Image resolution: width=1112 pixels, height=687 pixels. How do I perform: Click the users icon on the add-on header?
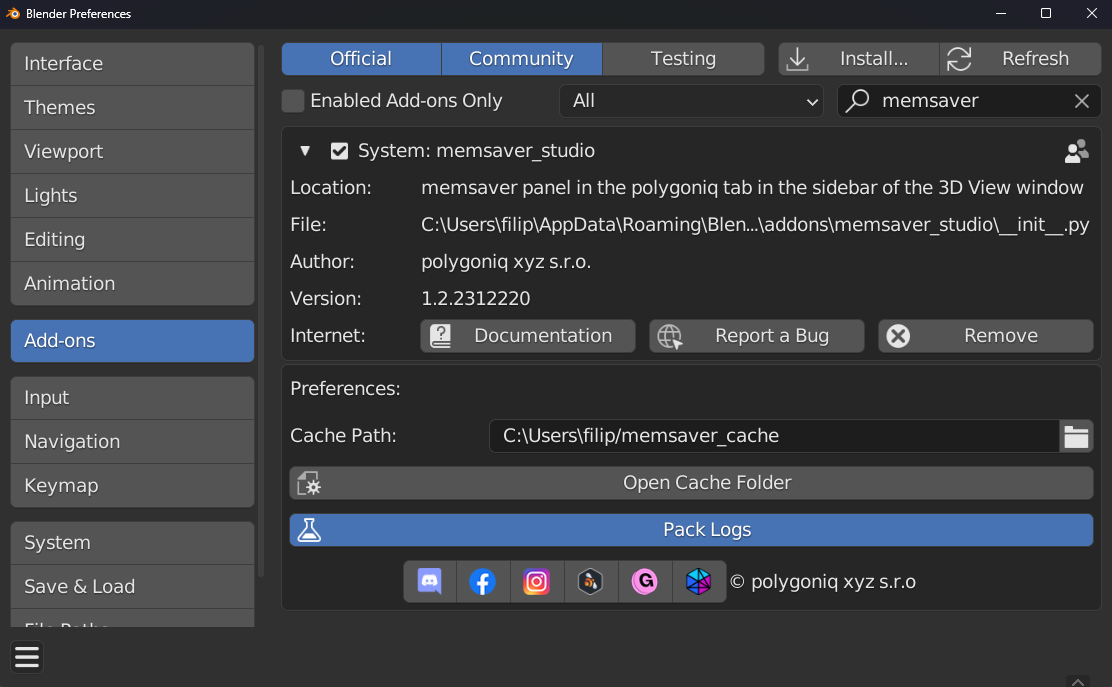point(1076,150)
